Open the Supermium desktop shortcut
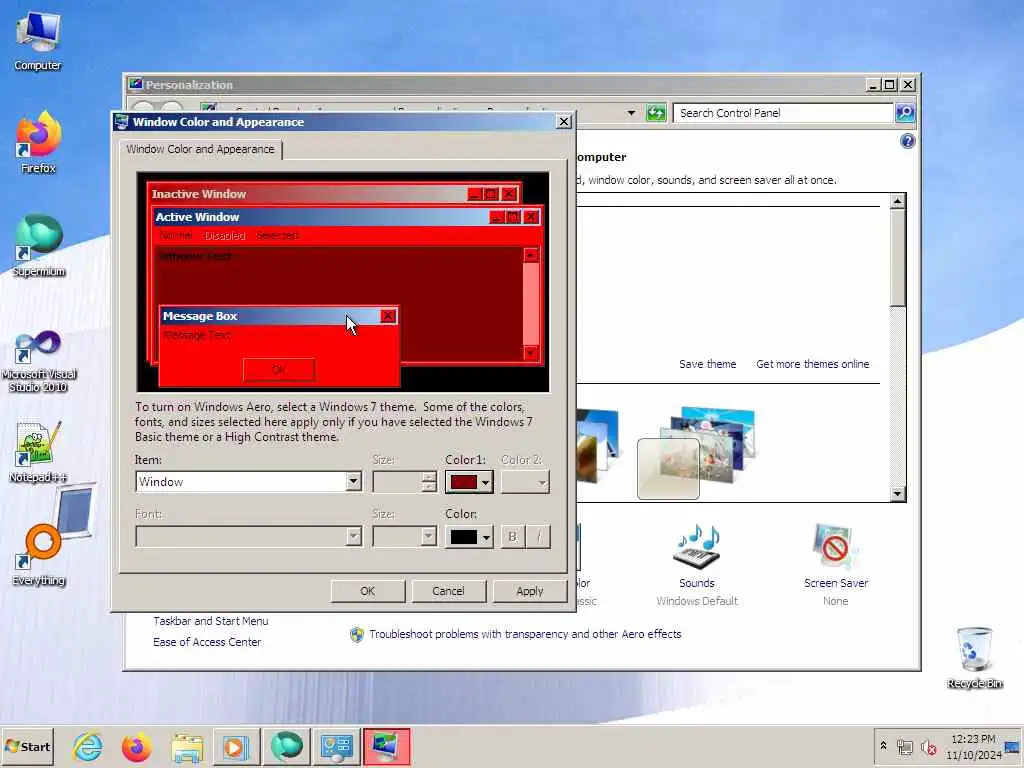1024x768 pixels. [x=38, y=246]
